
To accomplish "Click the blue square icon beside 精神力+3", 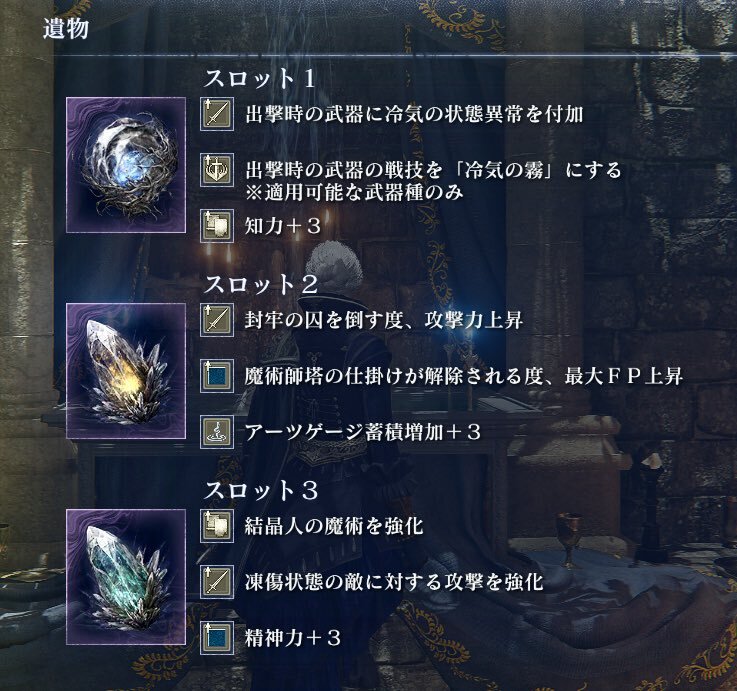I will (217, 638).
